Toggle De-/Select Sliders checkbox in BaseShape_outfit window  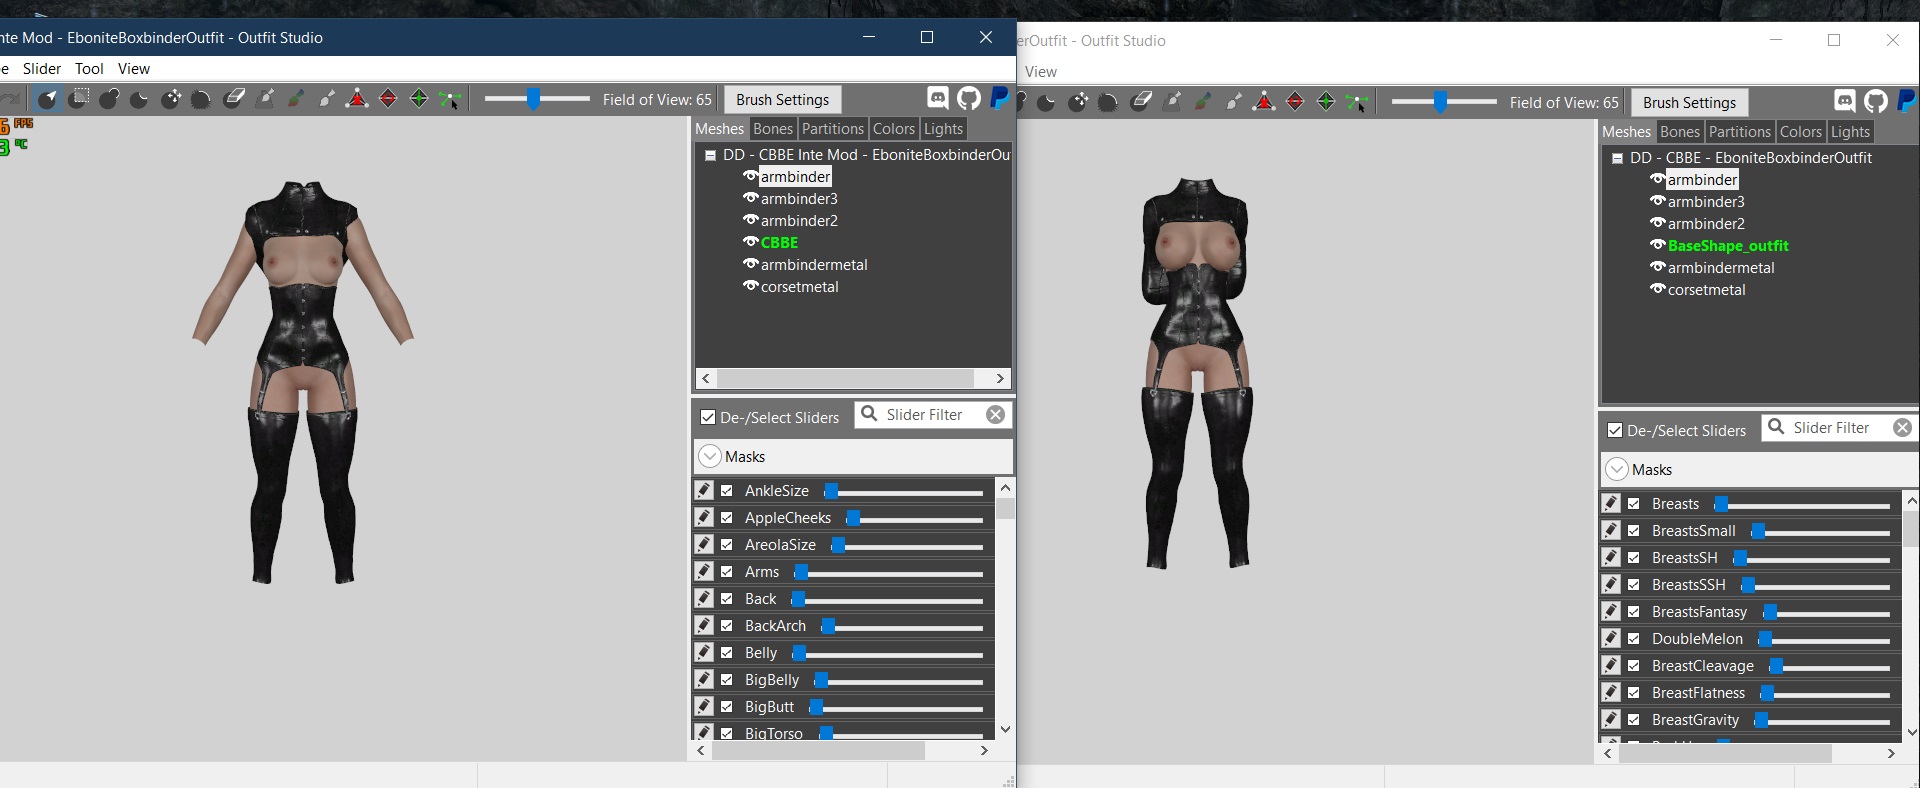1615,430
